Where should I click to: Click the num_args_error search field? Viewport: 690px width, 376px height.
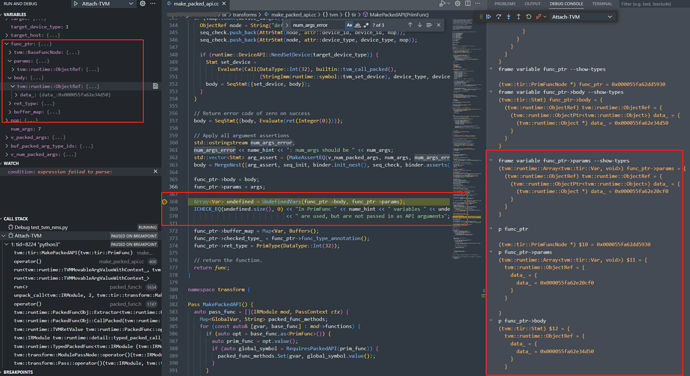click(x=318, y=25)
